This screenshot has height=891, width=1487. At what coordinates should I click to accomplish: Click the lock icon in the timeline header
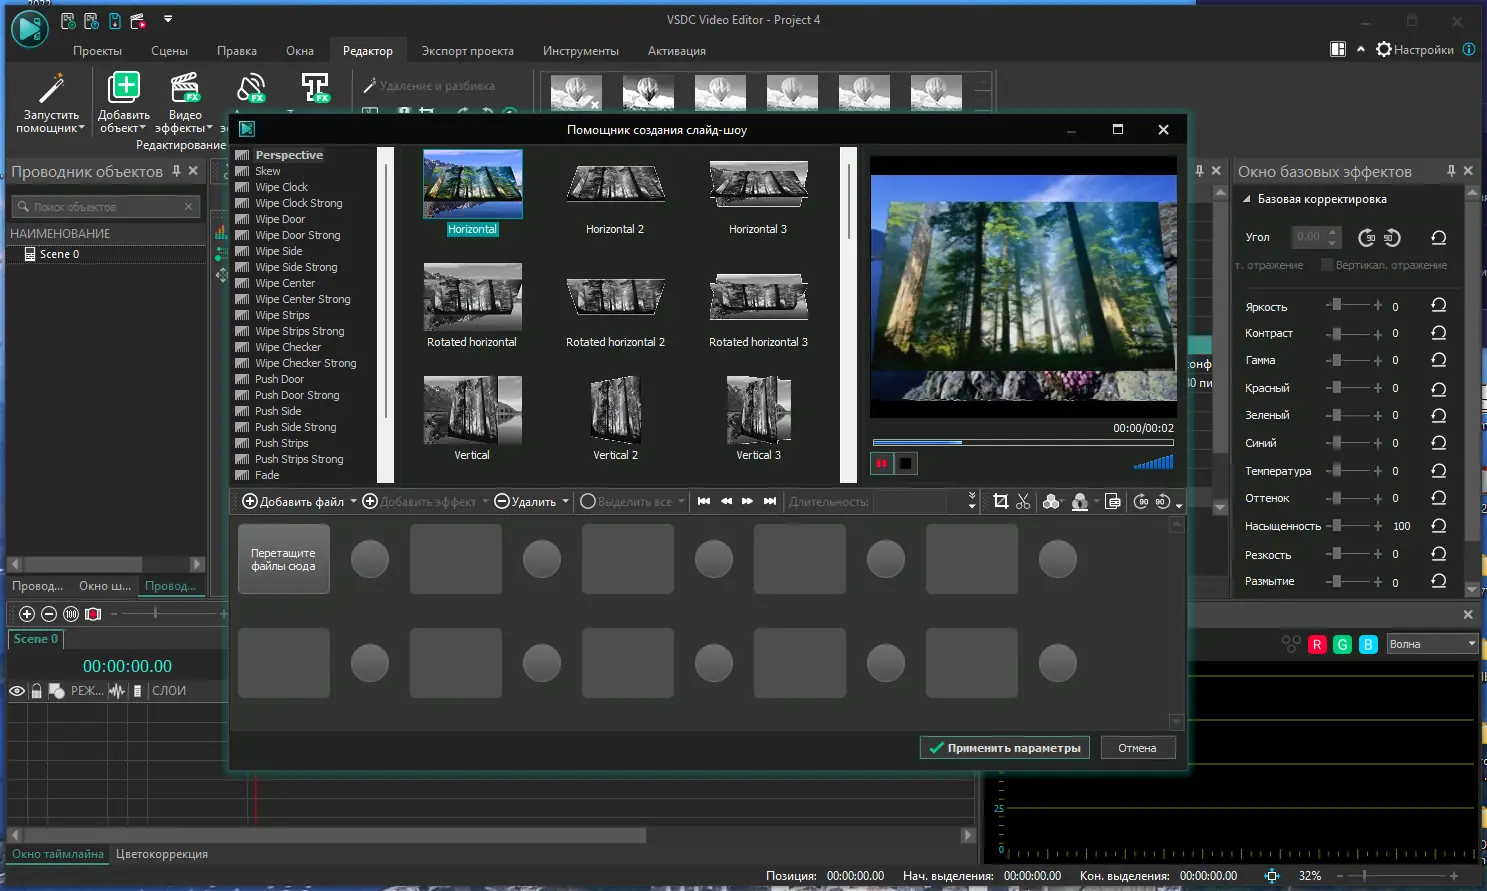(x=37, y=691)
